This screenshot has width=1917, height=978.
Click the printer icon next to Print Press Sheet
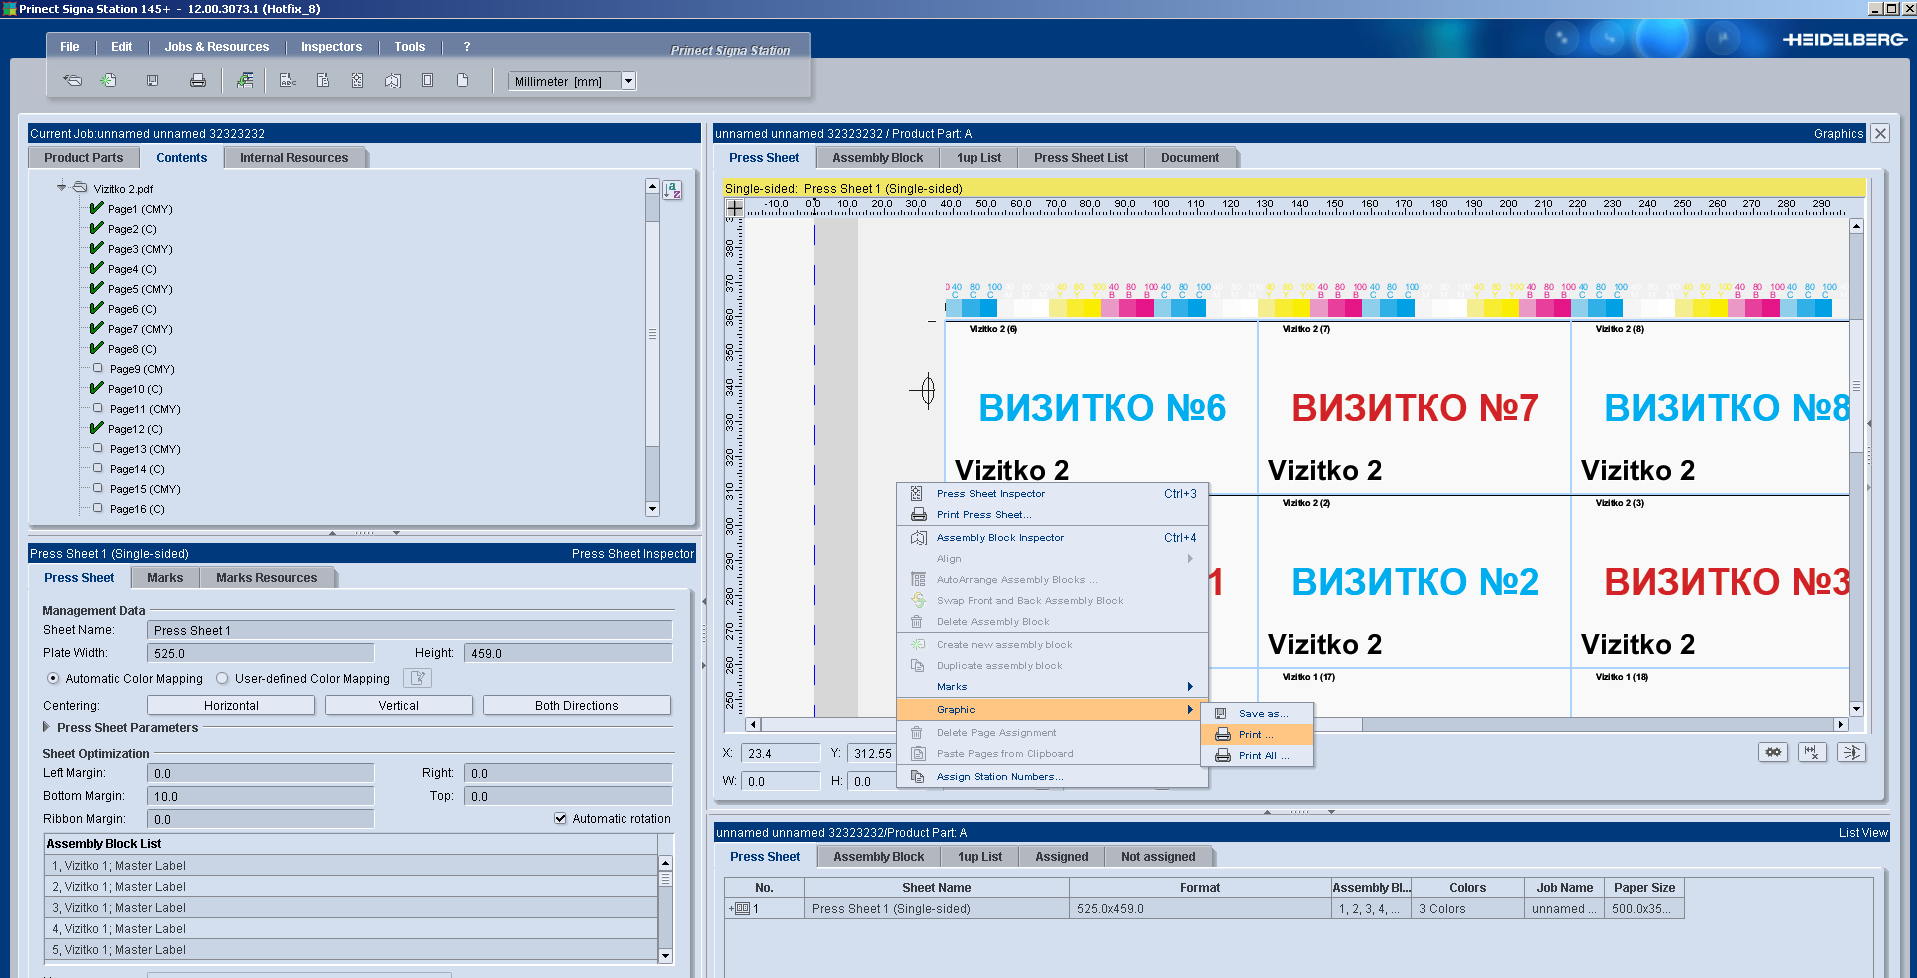point(918,514)
